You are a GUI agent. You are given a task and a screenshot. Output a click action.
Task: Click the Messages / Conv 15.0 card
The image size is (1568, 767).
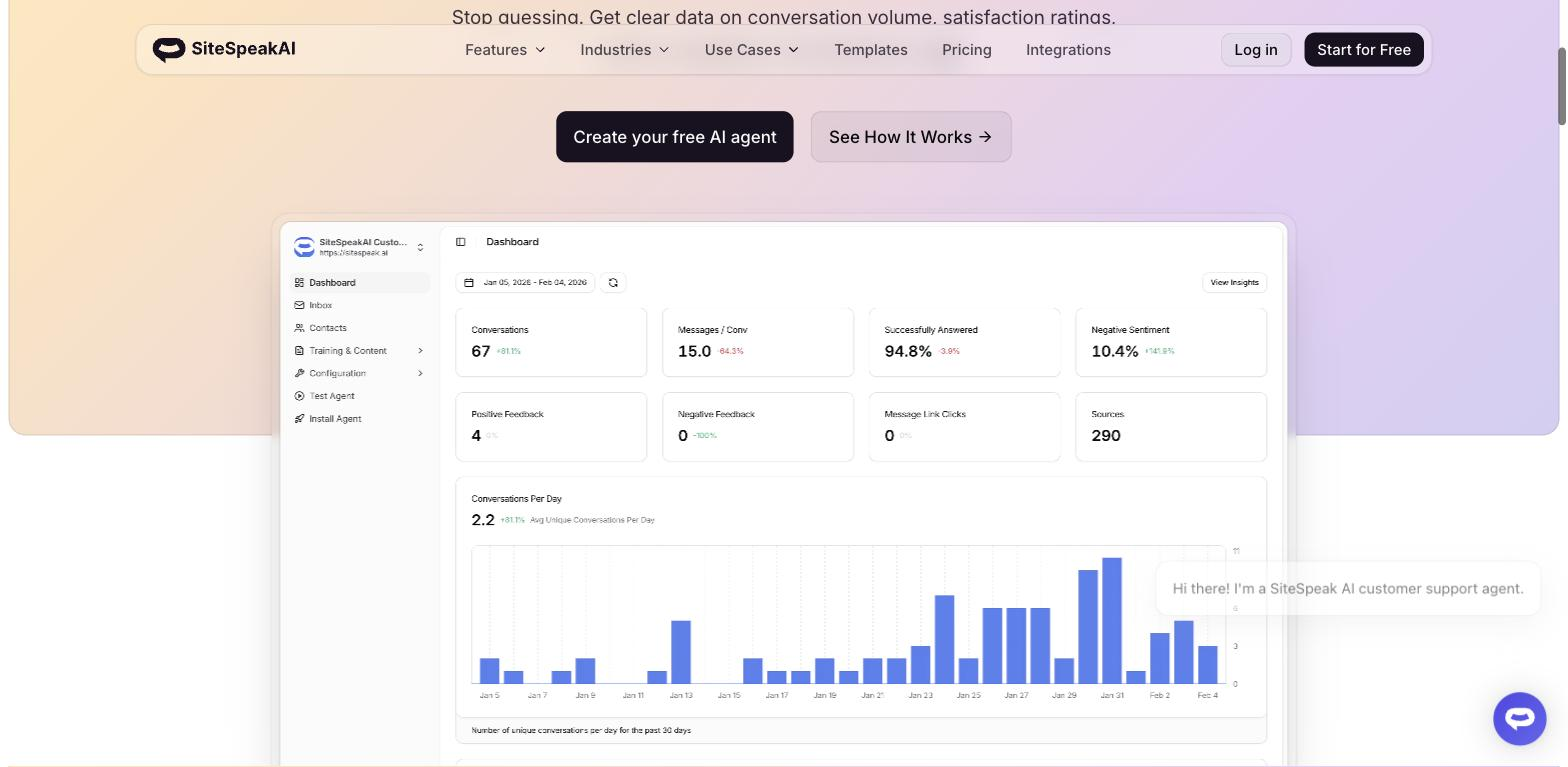pos(758,342)
